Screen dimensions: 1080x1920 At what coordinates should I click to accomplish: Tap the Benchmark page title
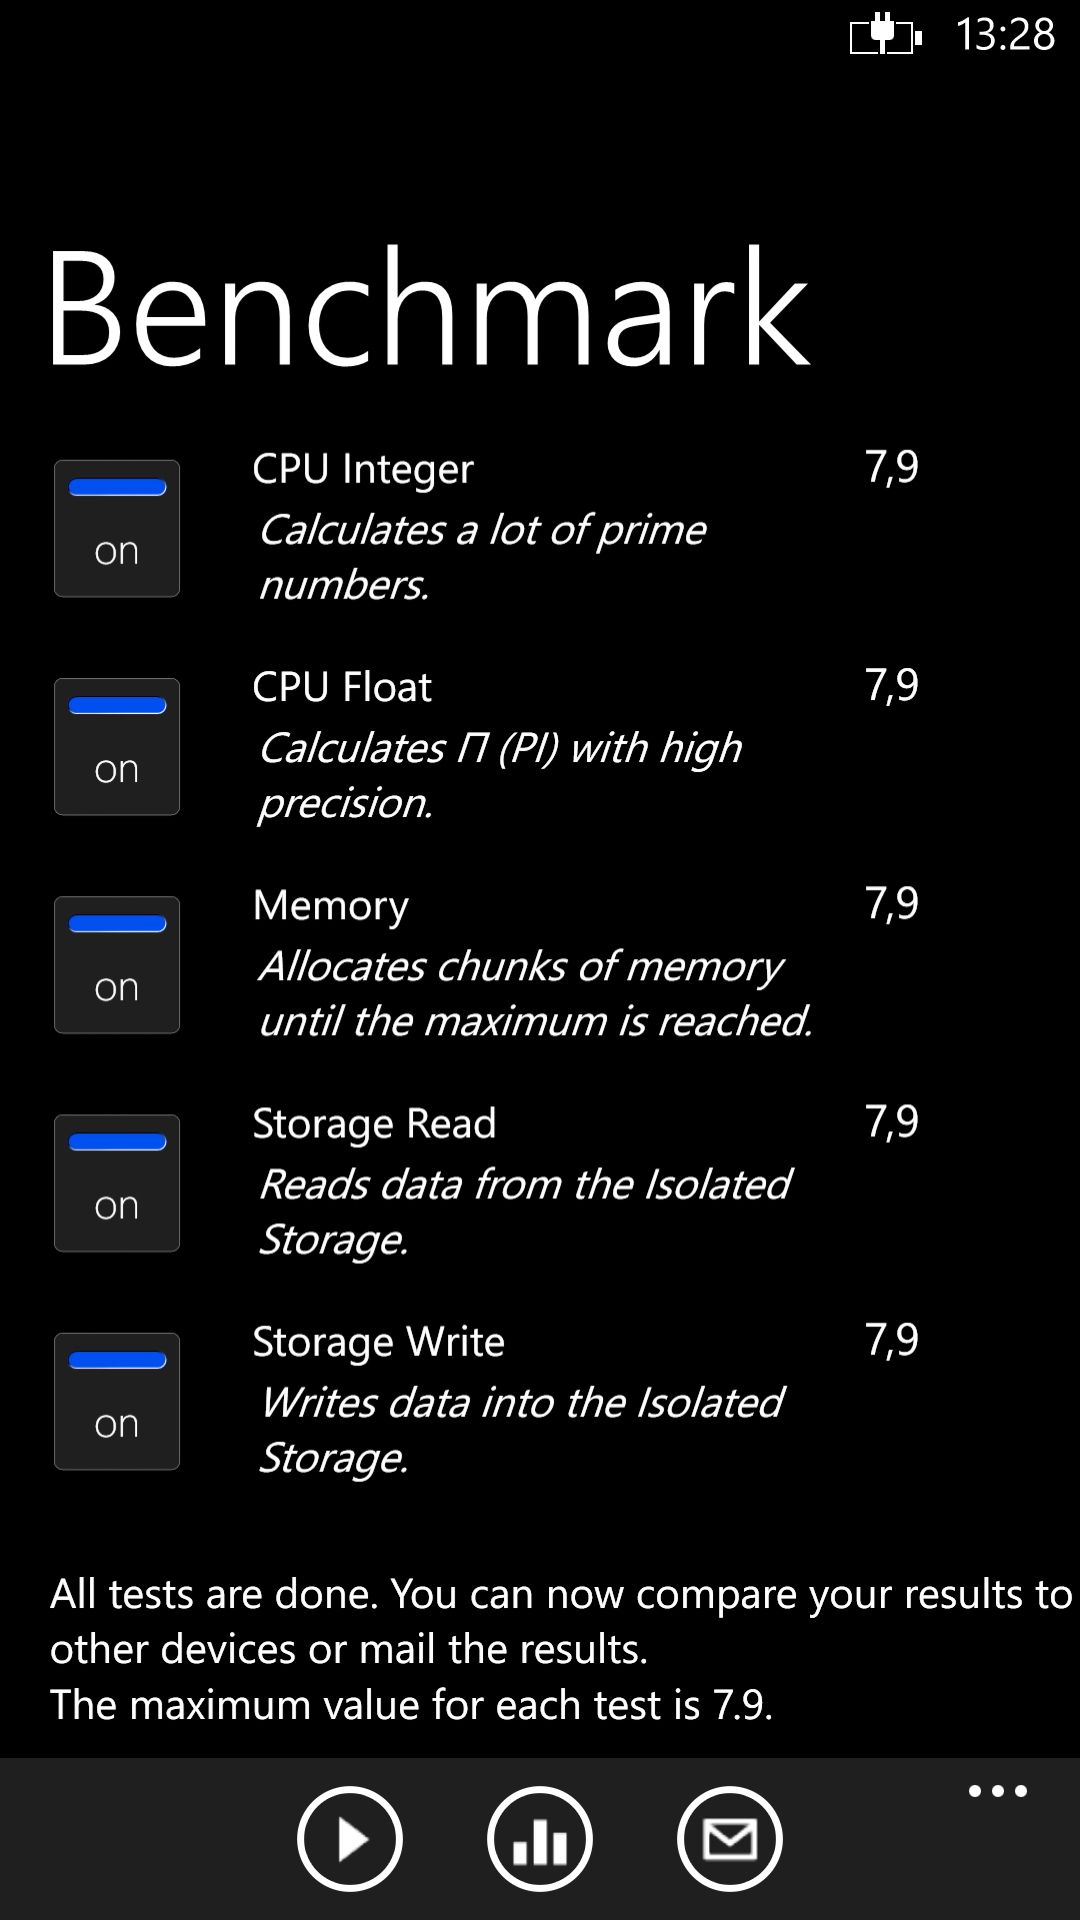point(428,308)
